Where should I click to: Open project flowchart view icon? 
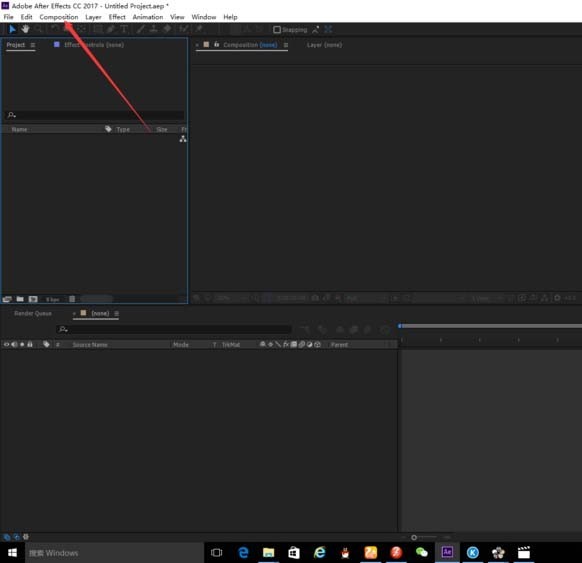coord(183,139)
